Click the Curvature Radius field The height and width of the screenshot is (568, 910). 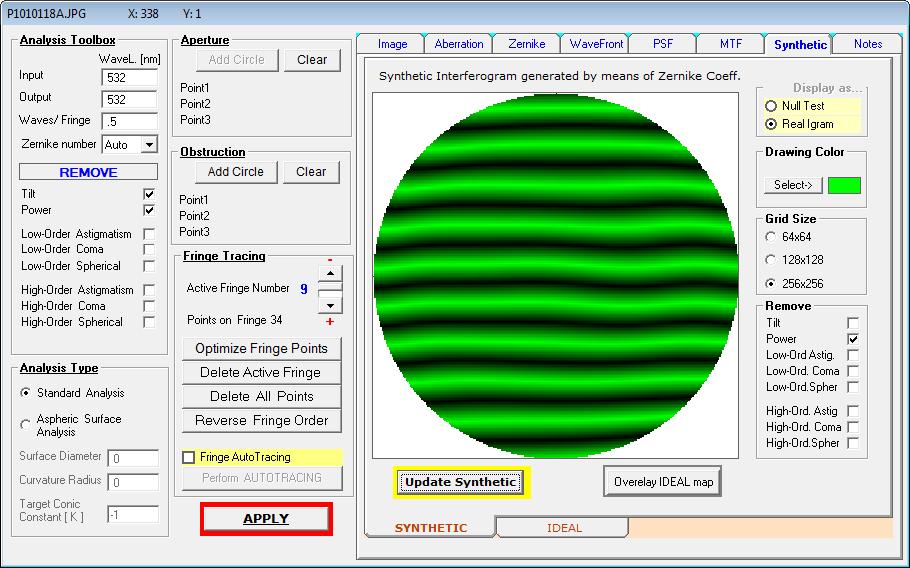pos(133,482)
